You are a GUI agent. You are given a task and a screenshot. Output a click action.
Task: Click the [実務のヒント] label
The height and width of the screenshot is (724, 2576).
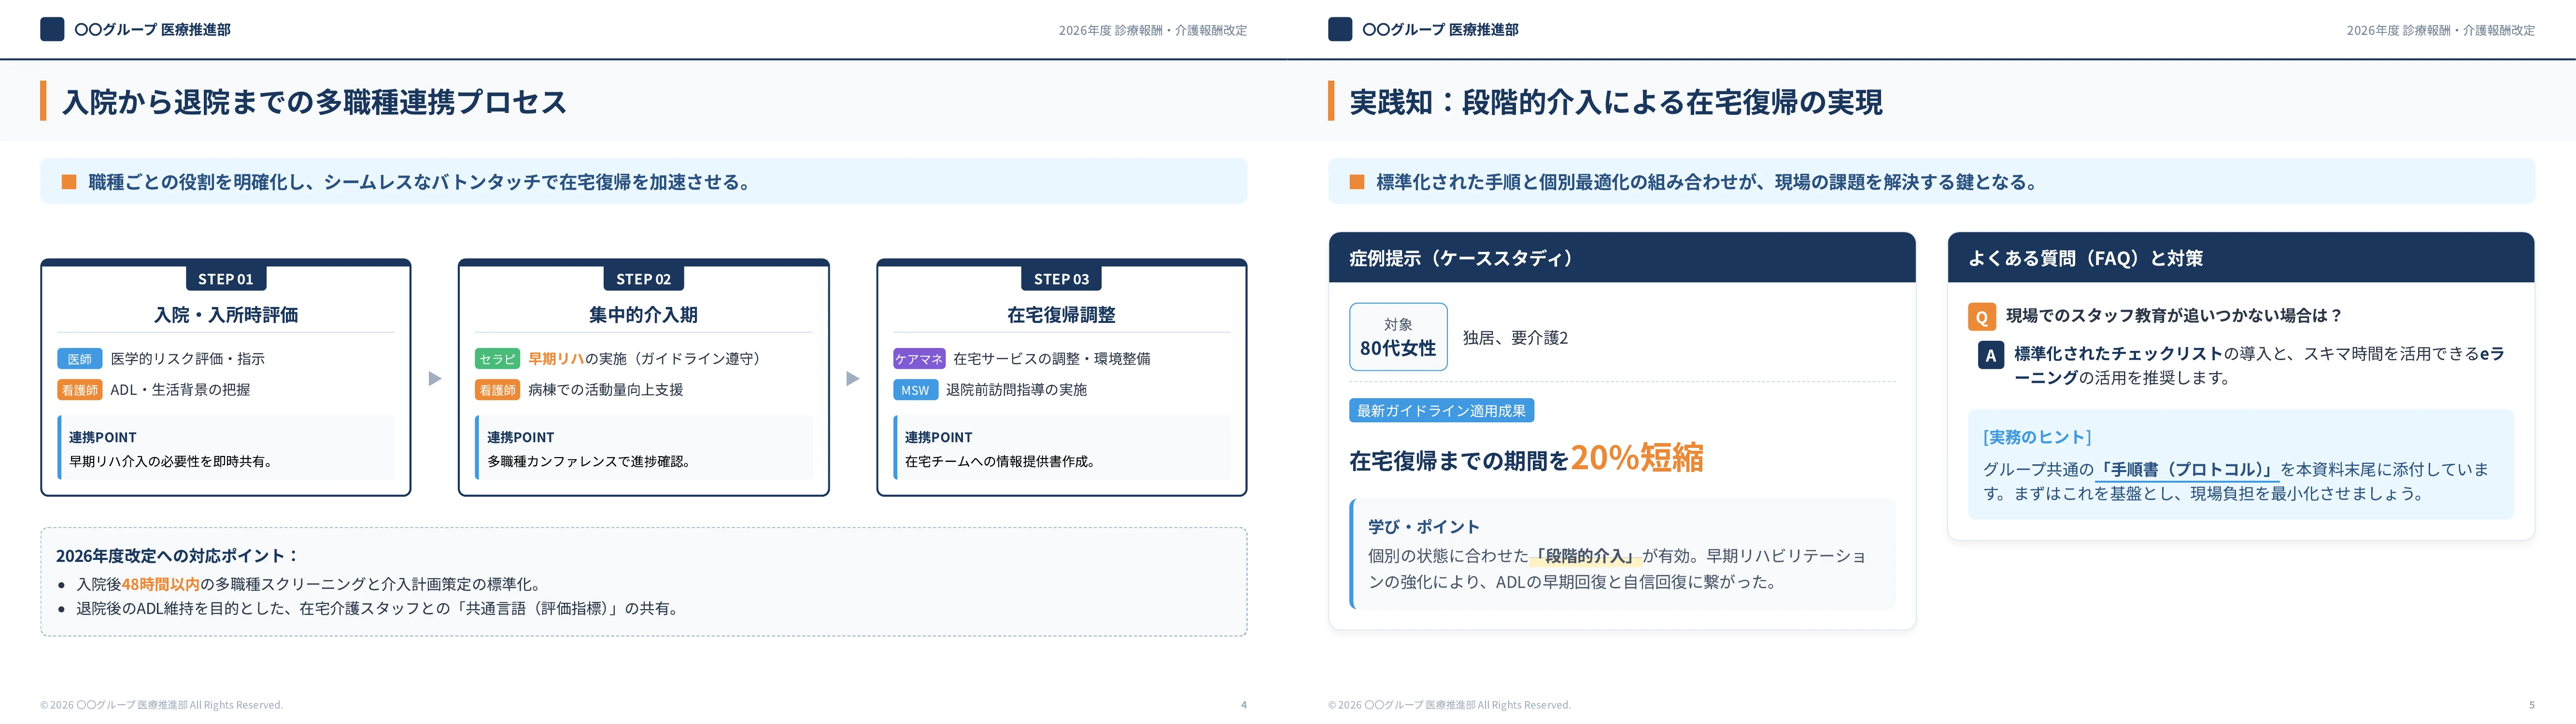2037,437
